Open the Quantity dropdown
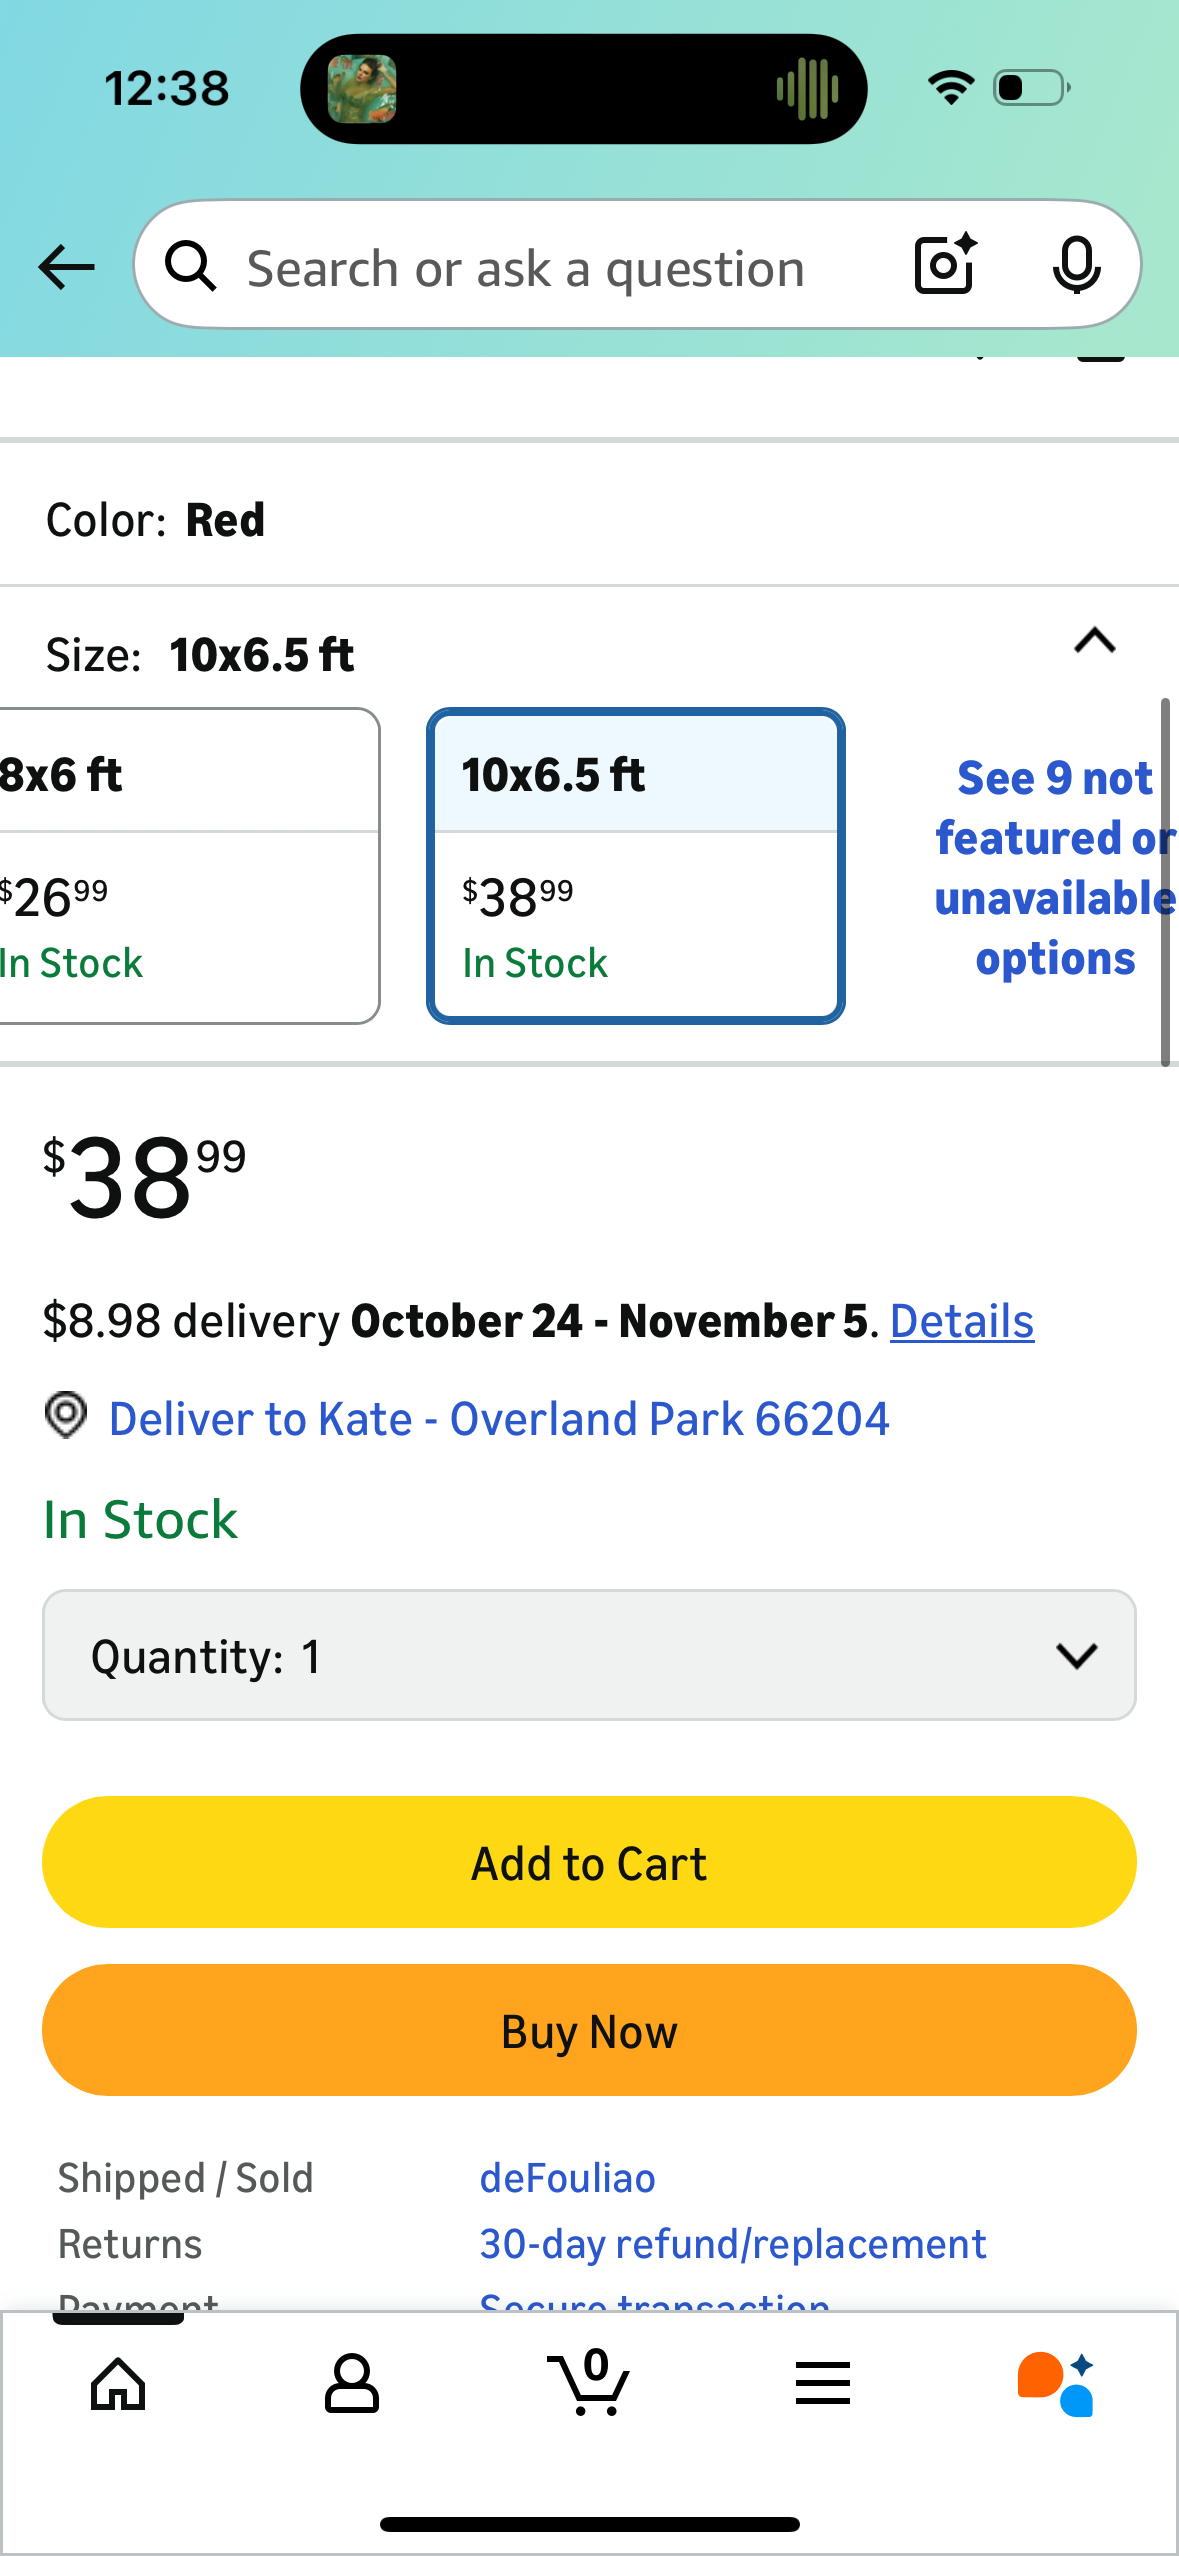Screen dimensions: 1179x2556 (x=589, y=1655)
